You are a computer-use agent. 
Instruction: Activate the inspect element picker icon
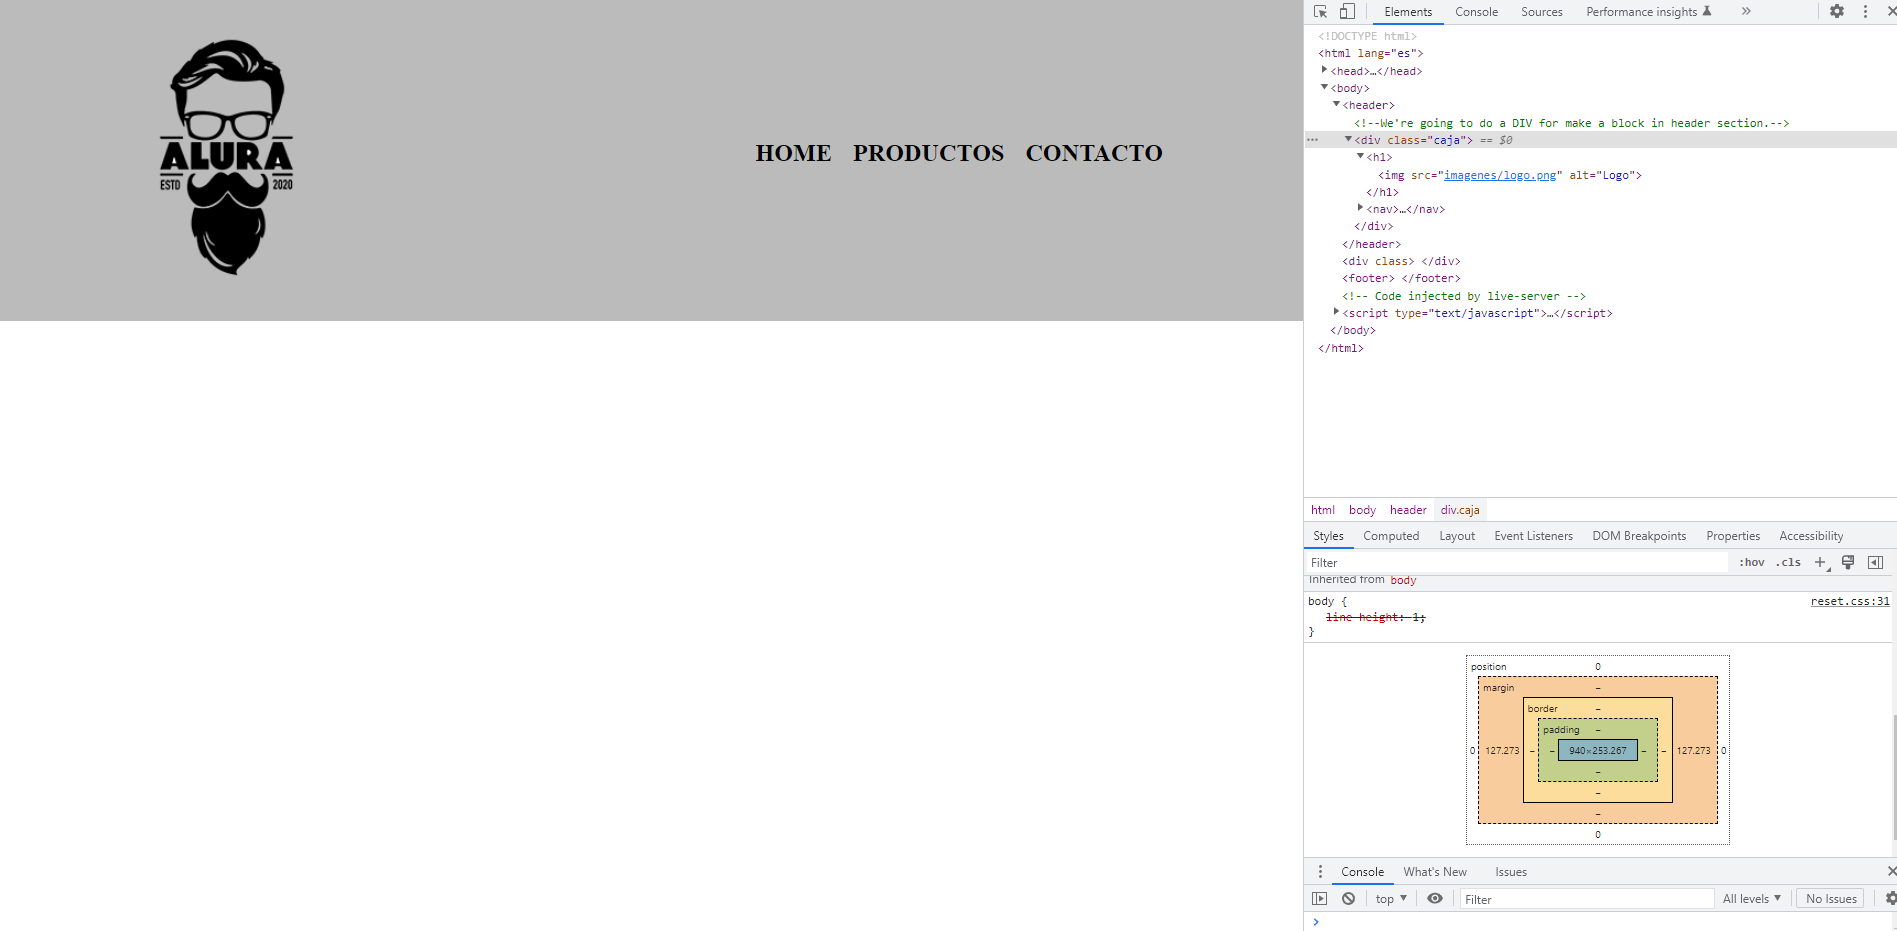[1320, 12]
